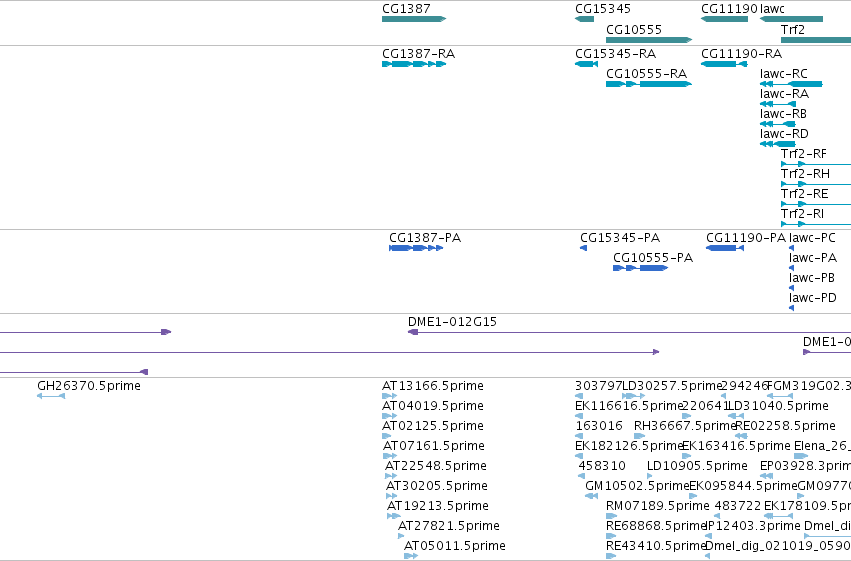Select the Trf2-RI transcript
Screen dimensions: 851x561
click(816, 224)
